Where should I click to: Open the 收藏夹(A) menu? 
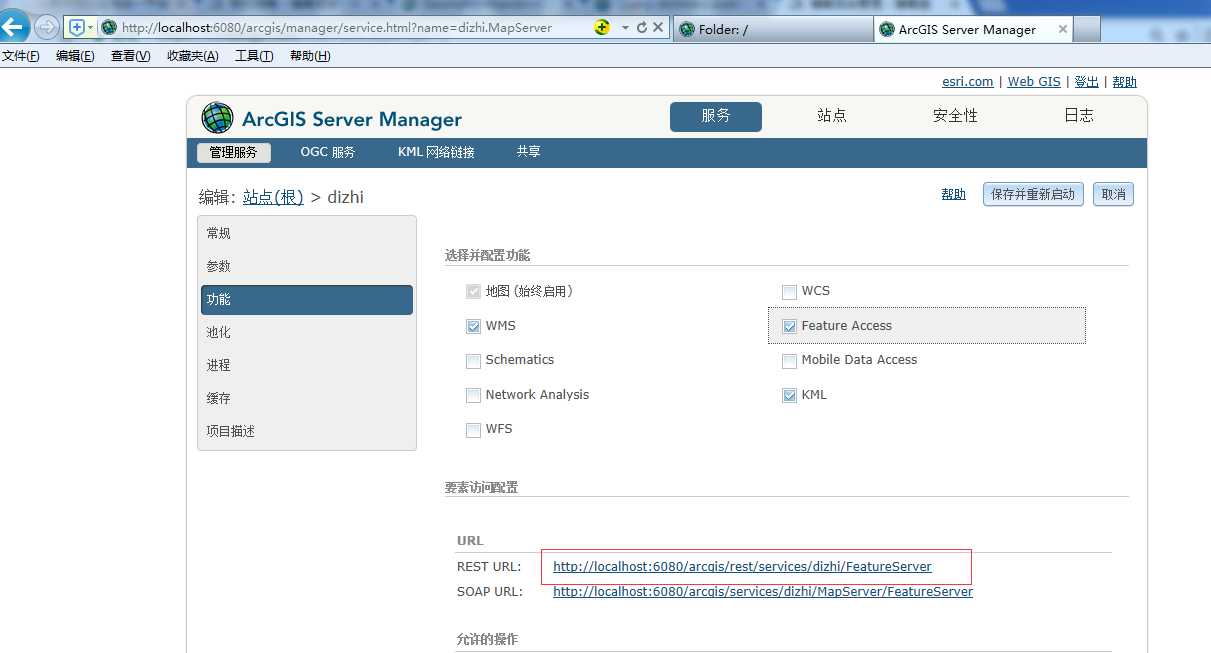coord(193,56)
